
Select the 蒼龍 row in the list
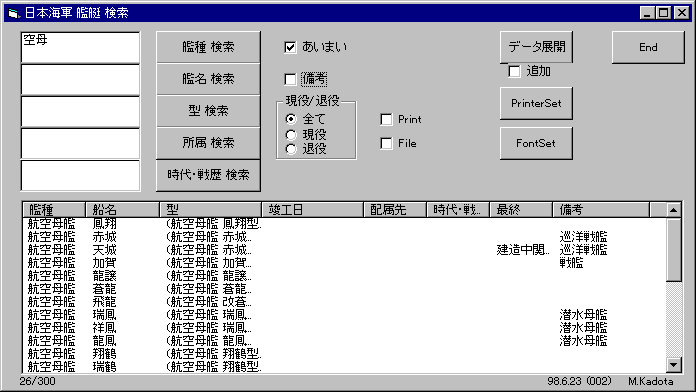click(x=344, y=289)
